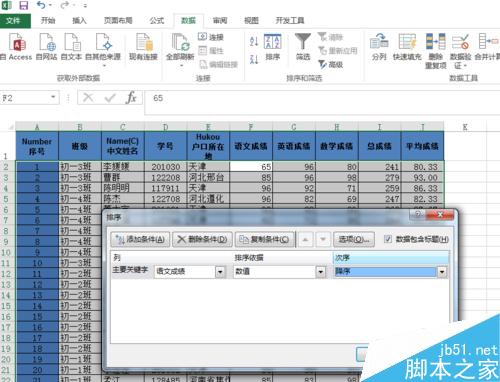Switch to Formulas (公式) tab
Screen dimensions: 500x382
[x=157, y=21]
